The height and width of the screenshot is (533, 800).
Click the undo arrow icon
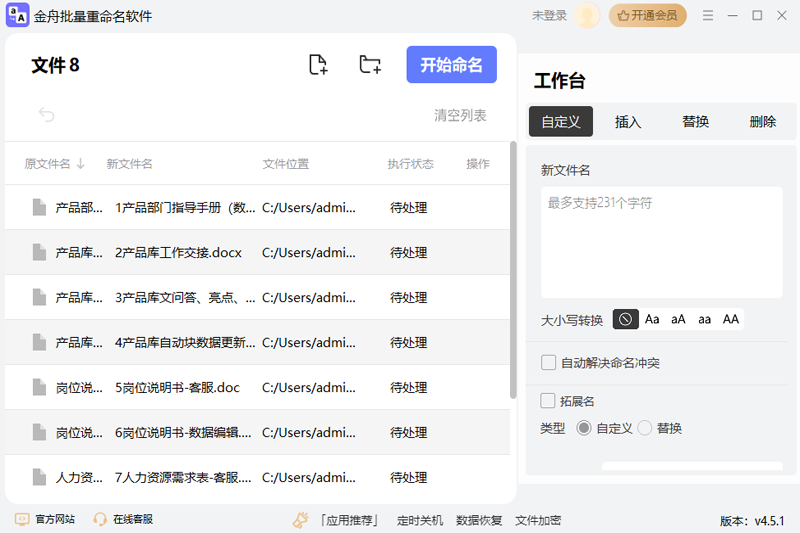click(46, 115)
